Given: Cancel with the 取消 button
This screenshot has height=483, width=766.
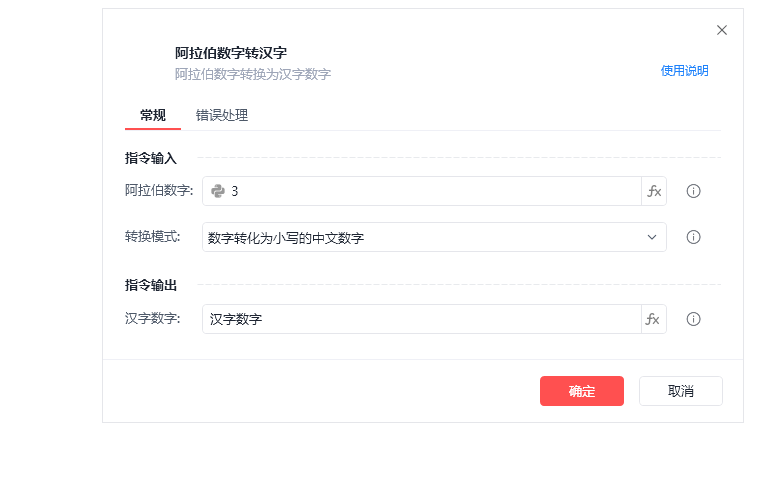Looking at the screenshot, I should tap(680, 391).
